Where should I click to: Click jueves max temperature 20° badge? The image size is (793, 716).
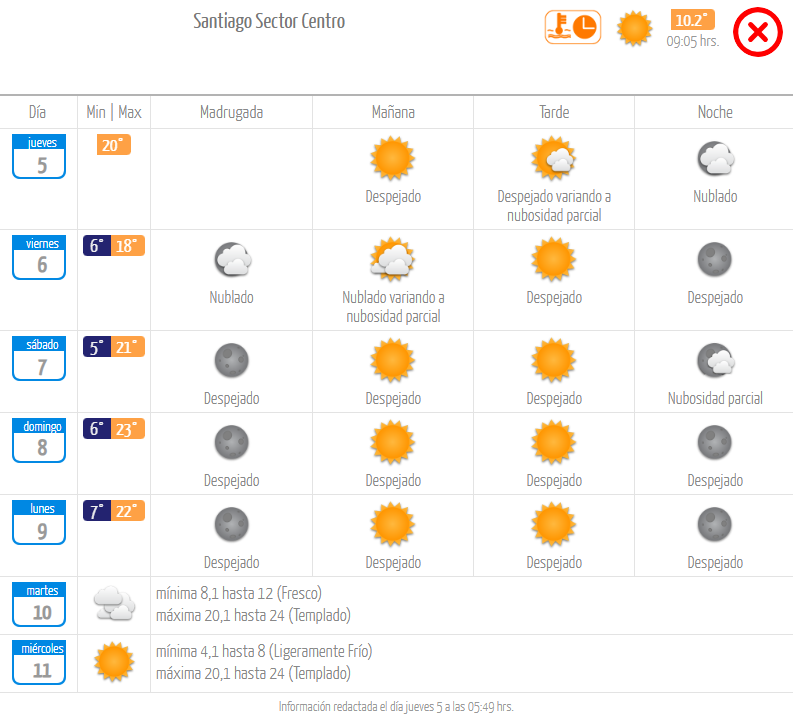tap(114, 145)
